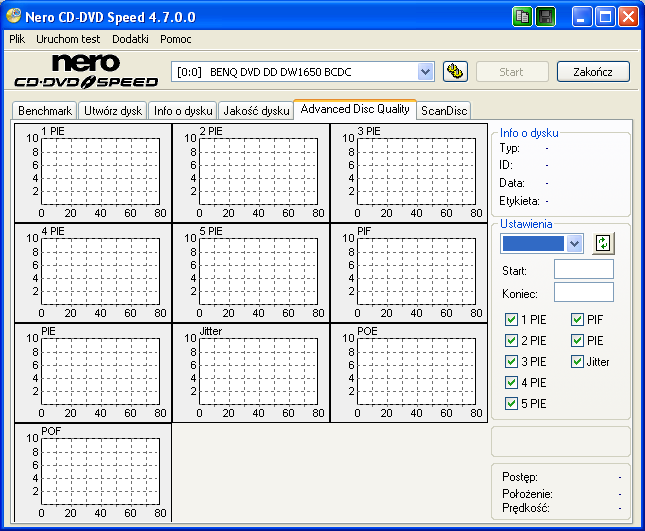Disable the 5 PIE checkbox
The height and width of the screenshot is (531, 645).
coord(511,403)
